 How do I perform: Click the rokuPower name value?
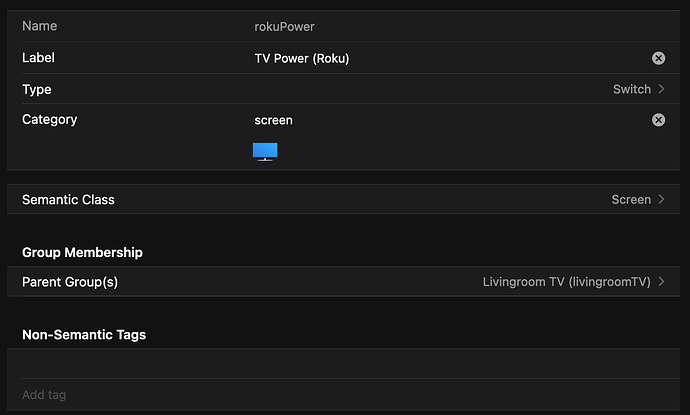point(284,27)
